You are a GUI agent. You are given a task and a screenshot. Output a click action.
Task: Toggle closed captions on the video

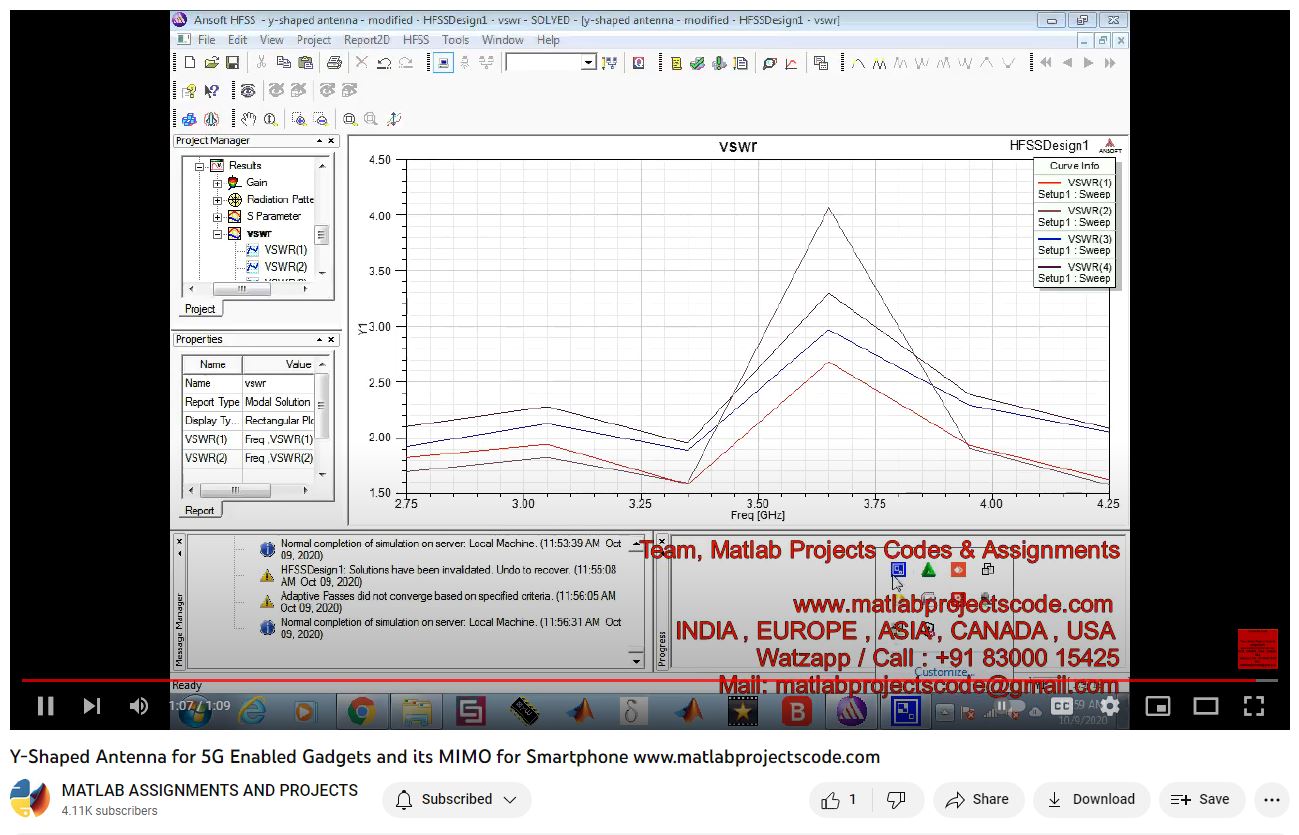click(x=1062, y=706)
